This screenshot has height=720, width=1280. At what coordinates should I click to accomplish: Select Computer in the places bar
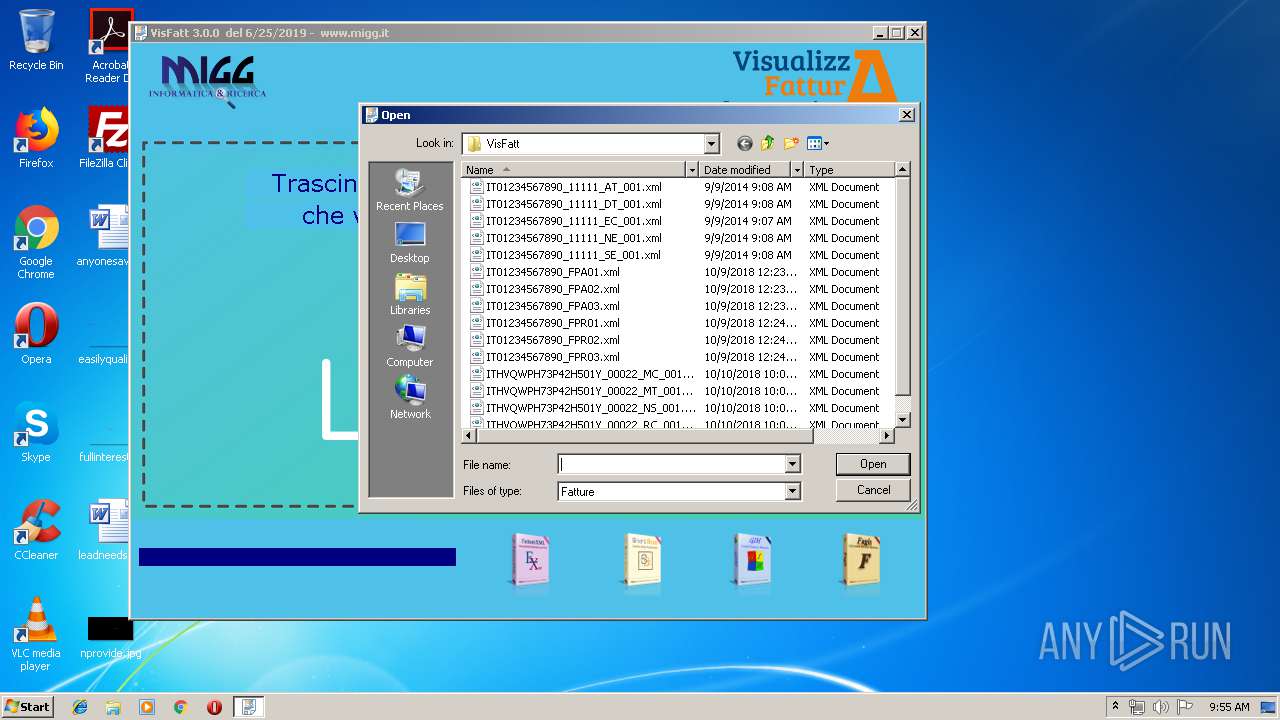coord(410,346)
